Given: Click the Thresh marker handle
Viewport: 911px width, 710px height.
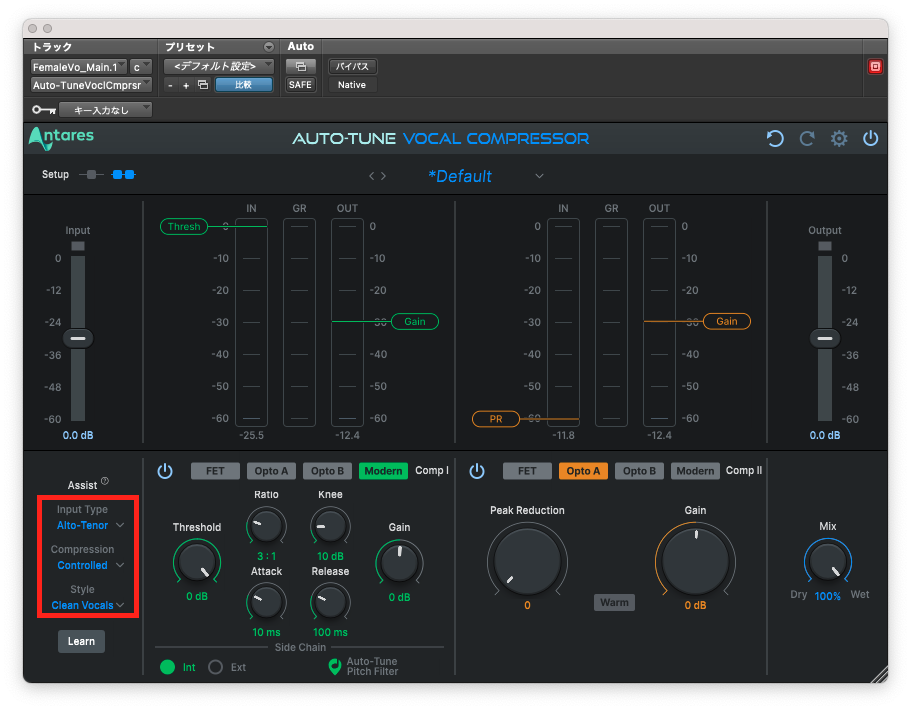Looking at the screenshot, I should click(184, 227).
